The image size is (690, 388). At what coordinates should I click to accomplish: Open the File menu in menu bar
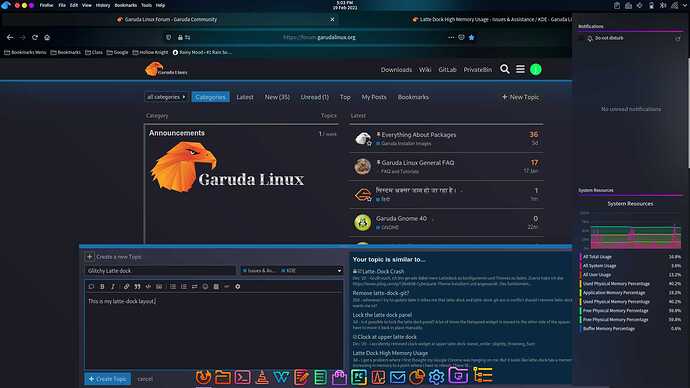(62, 5)
